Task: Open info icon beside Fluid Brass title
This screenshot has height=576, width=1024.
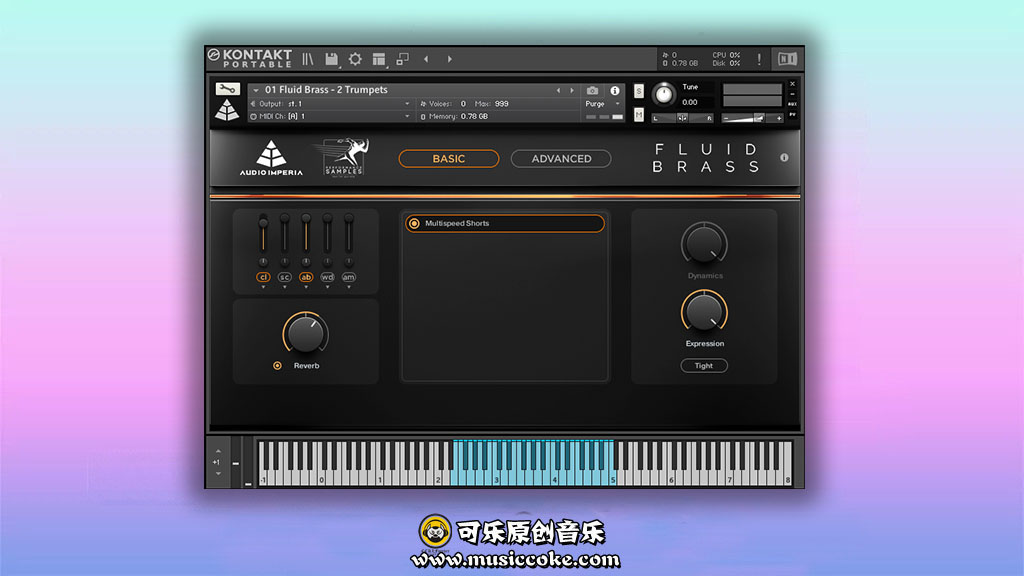Action: (x=784, y=158)
